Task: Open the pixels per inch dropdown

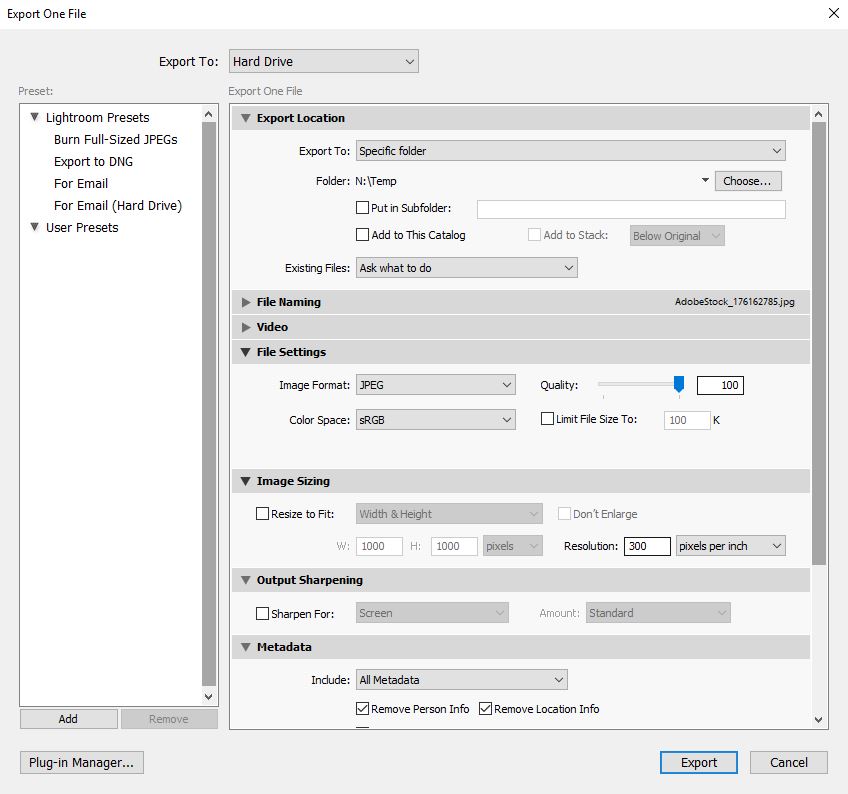Action: coord(731,546)
